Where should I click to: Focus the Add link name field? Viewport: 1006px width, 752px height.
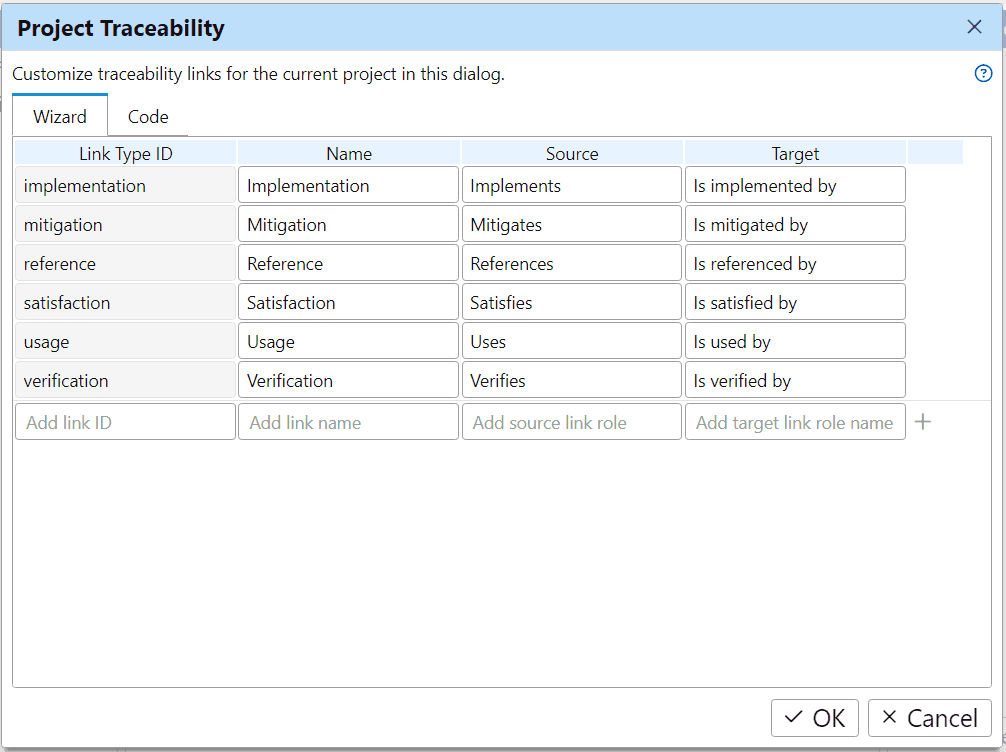348,422
